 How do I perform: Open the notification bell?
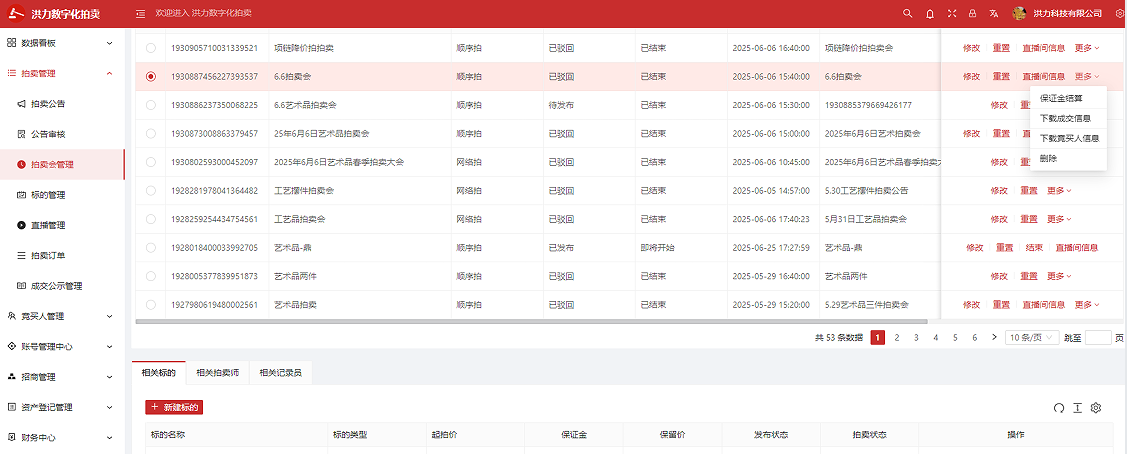[x=930, y=13]
